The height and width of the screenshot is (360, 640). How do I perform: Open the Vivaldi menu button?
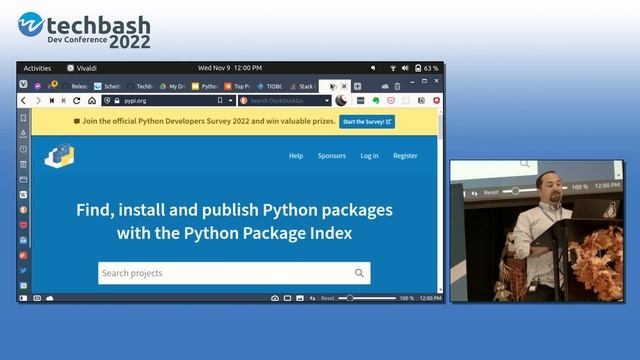[23, 84]
